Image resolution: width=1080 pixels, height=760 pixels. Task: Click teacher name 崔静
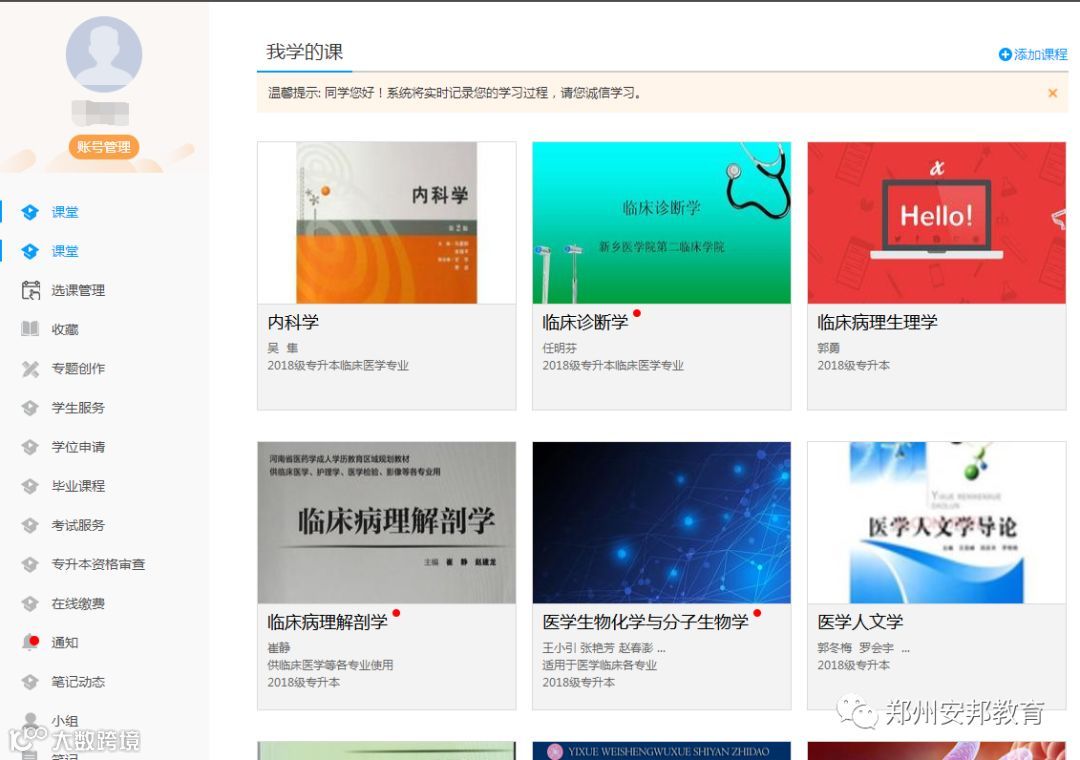coord(279,648)
